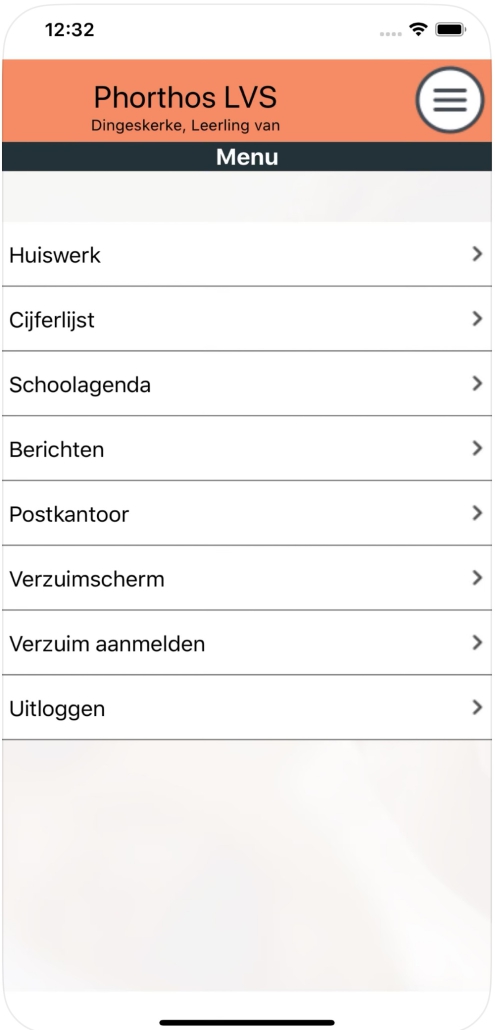This screenshot has width=495, height=1030.
Task: Select Schoolagenda from the menu
Action: pos(247,384)
